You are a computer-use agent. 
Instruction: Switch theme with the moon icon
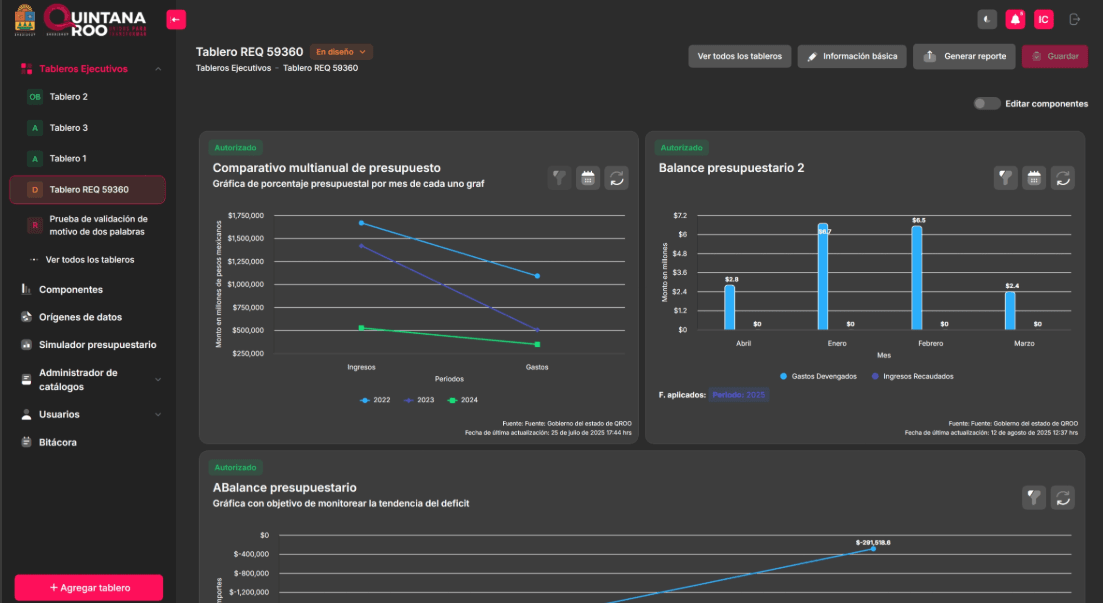click(x=987, y=19)
